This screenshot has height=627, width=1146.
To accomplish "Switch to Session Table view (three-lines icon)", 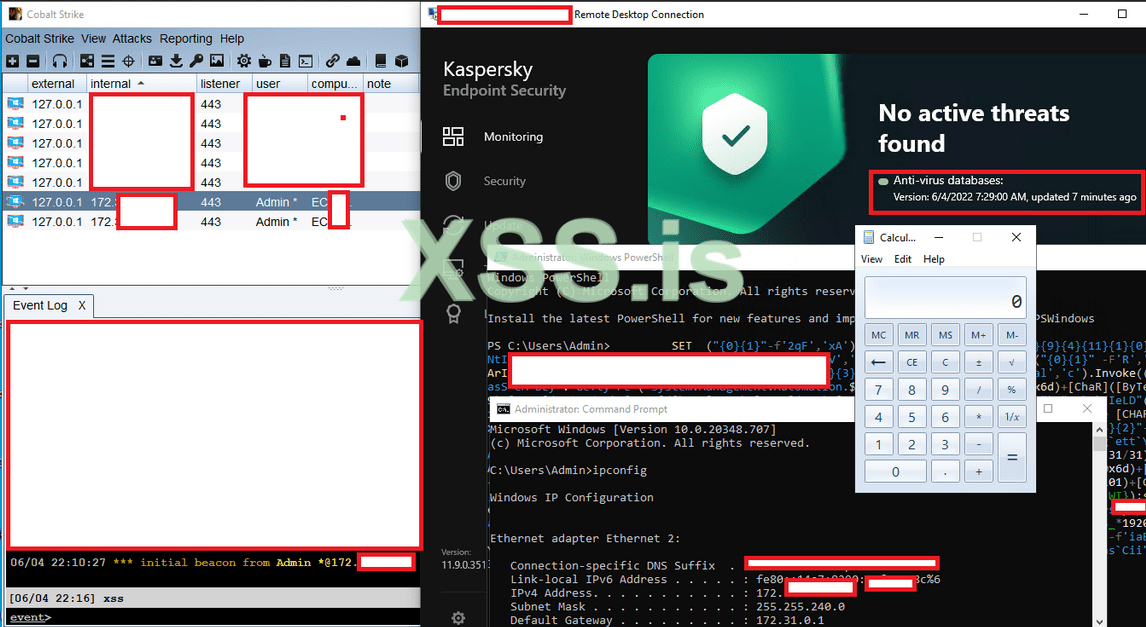I will [x=107, y=61].
